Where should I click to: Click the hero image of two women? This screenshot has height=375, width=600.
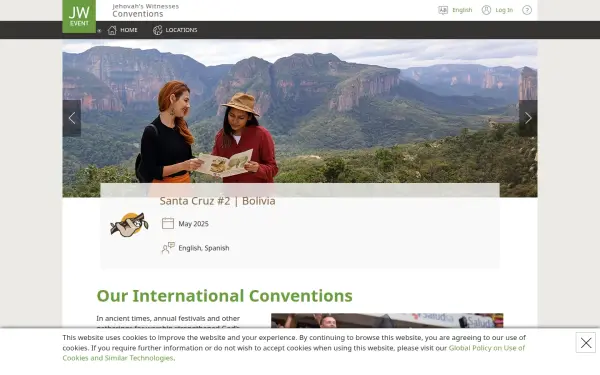pyautogui.click(x=300, y=119)
